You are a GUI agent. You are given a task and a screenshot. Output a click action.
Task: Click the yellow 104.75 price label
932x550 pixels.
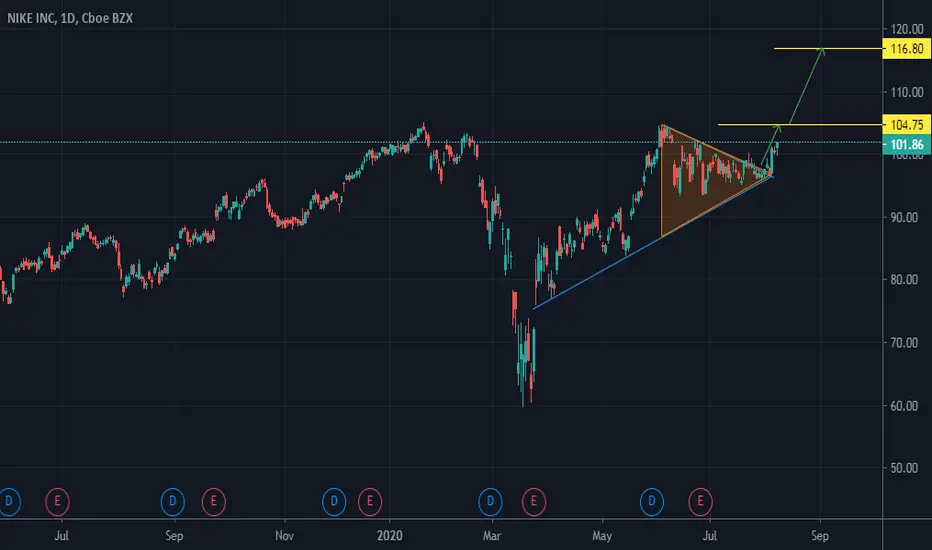(x=906, y=125)
